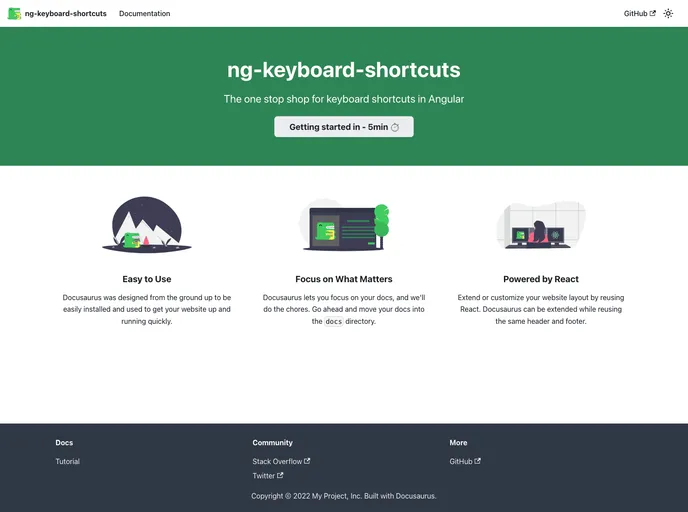Image resolution: width=688 pixels, height=512 pixels.
Task: Click the Easy to Use heading
Action: pyautogui.click(x=147, y=279)
